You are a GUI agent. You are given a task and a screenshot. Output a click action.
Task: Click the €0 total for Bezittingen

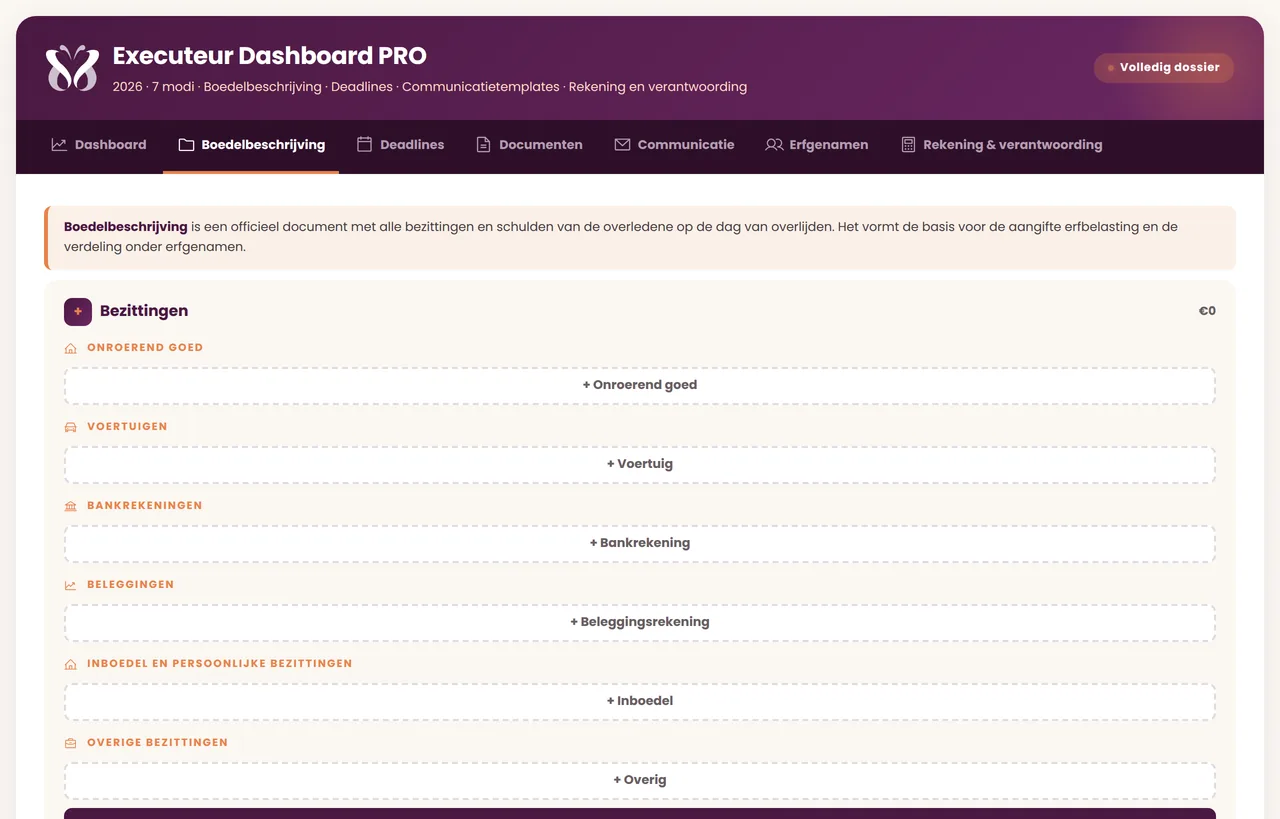point(1207,311)
